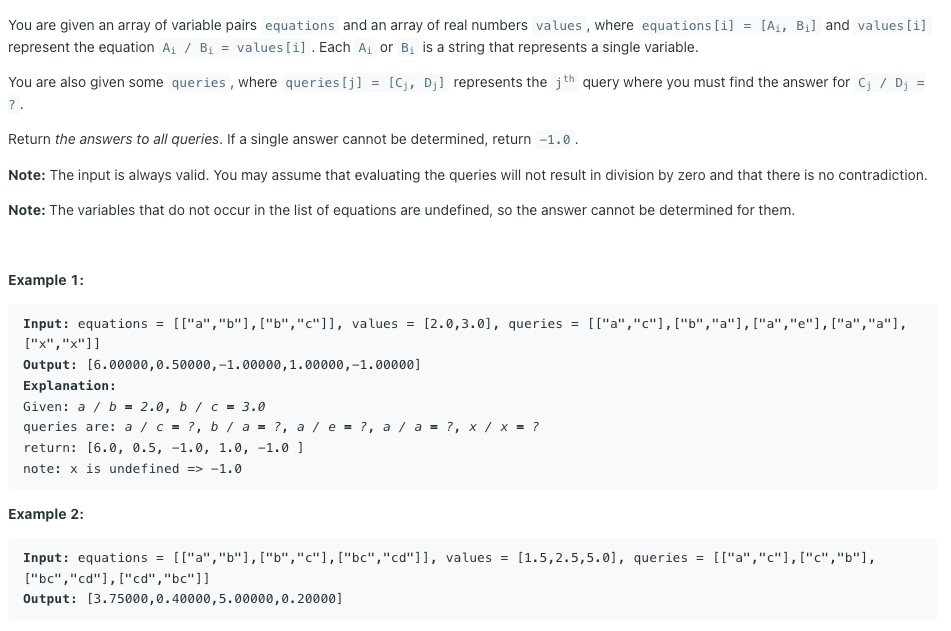Click the 'values' inline code term

pos(559,25)
